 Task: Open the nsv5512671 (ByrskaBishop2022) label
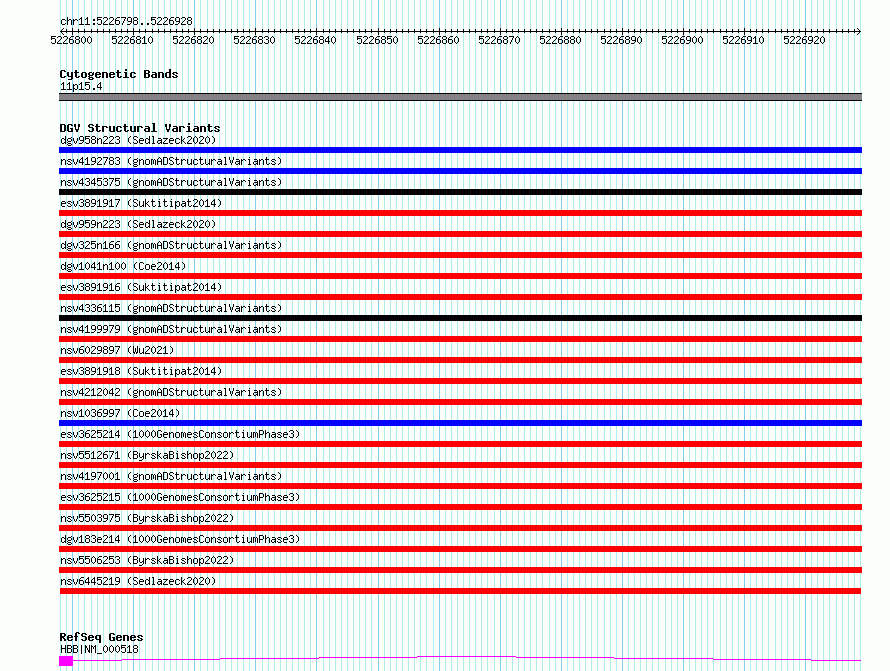(147, 455)
